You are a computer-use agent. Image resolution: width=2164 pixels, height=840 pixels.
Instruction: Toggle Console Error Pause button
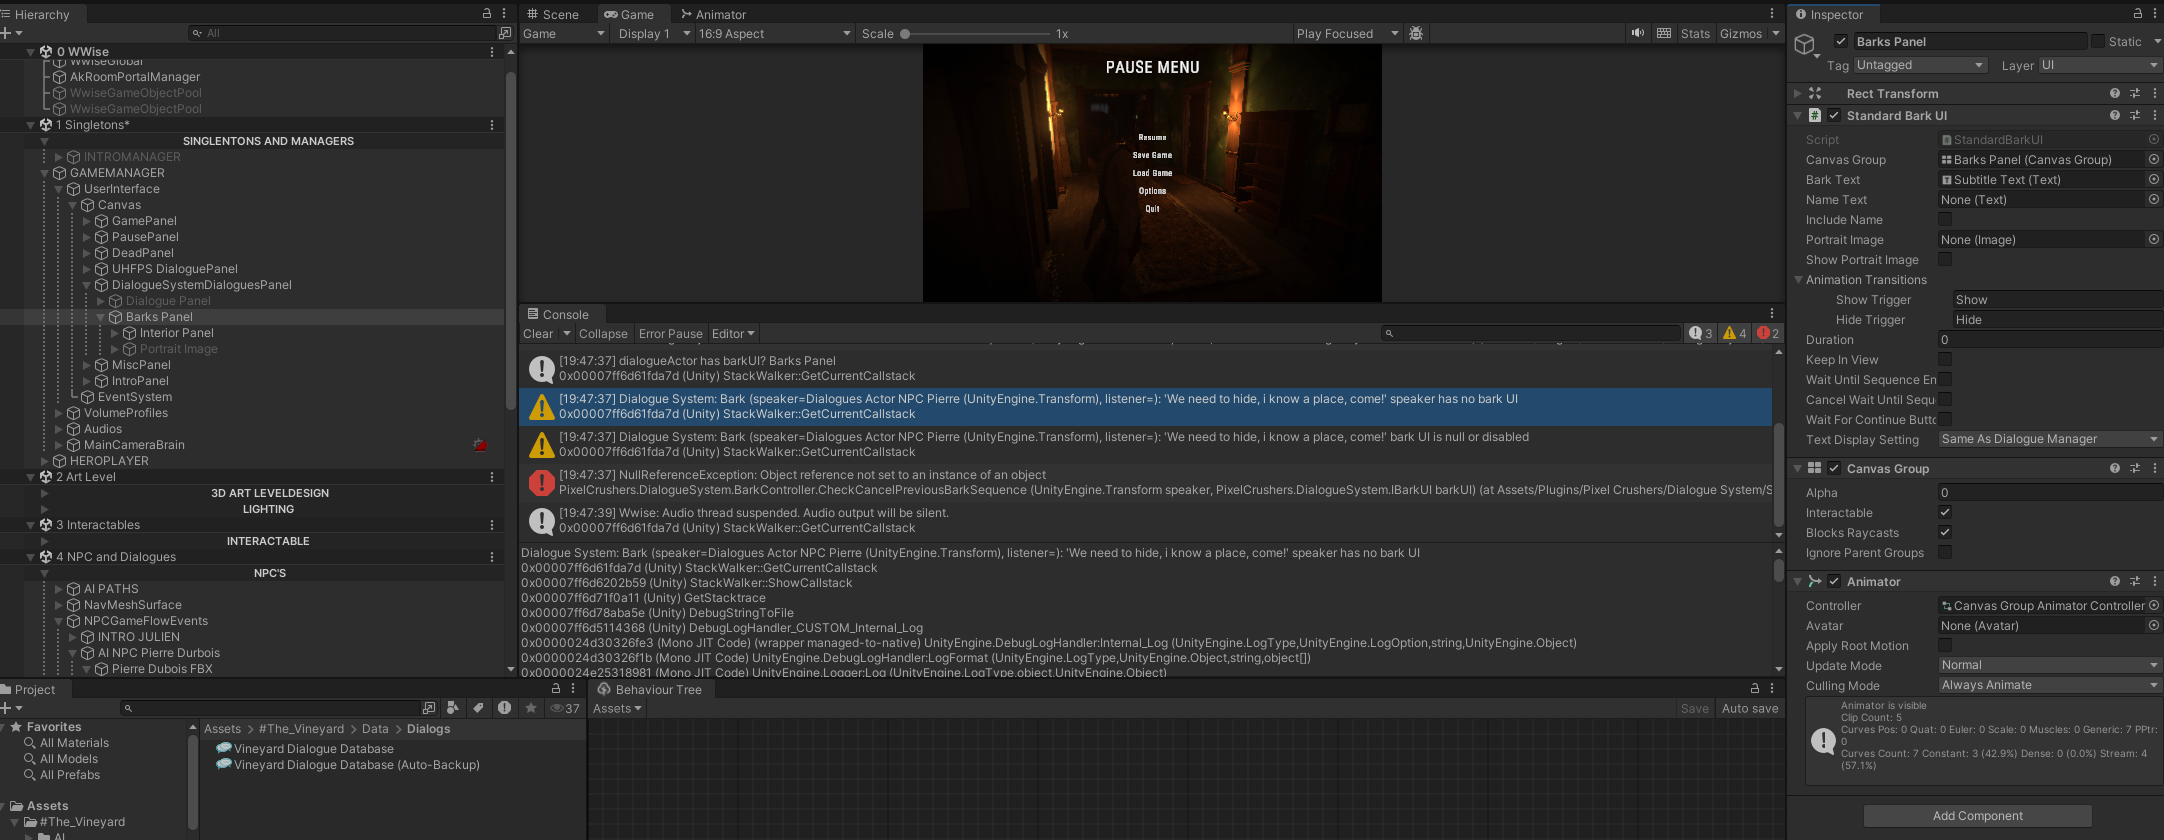670,334
